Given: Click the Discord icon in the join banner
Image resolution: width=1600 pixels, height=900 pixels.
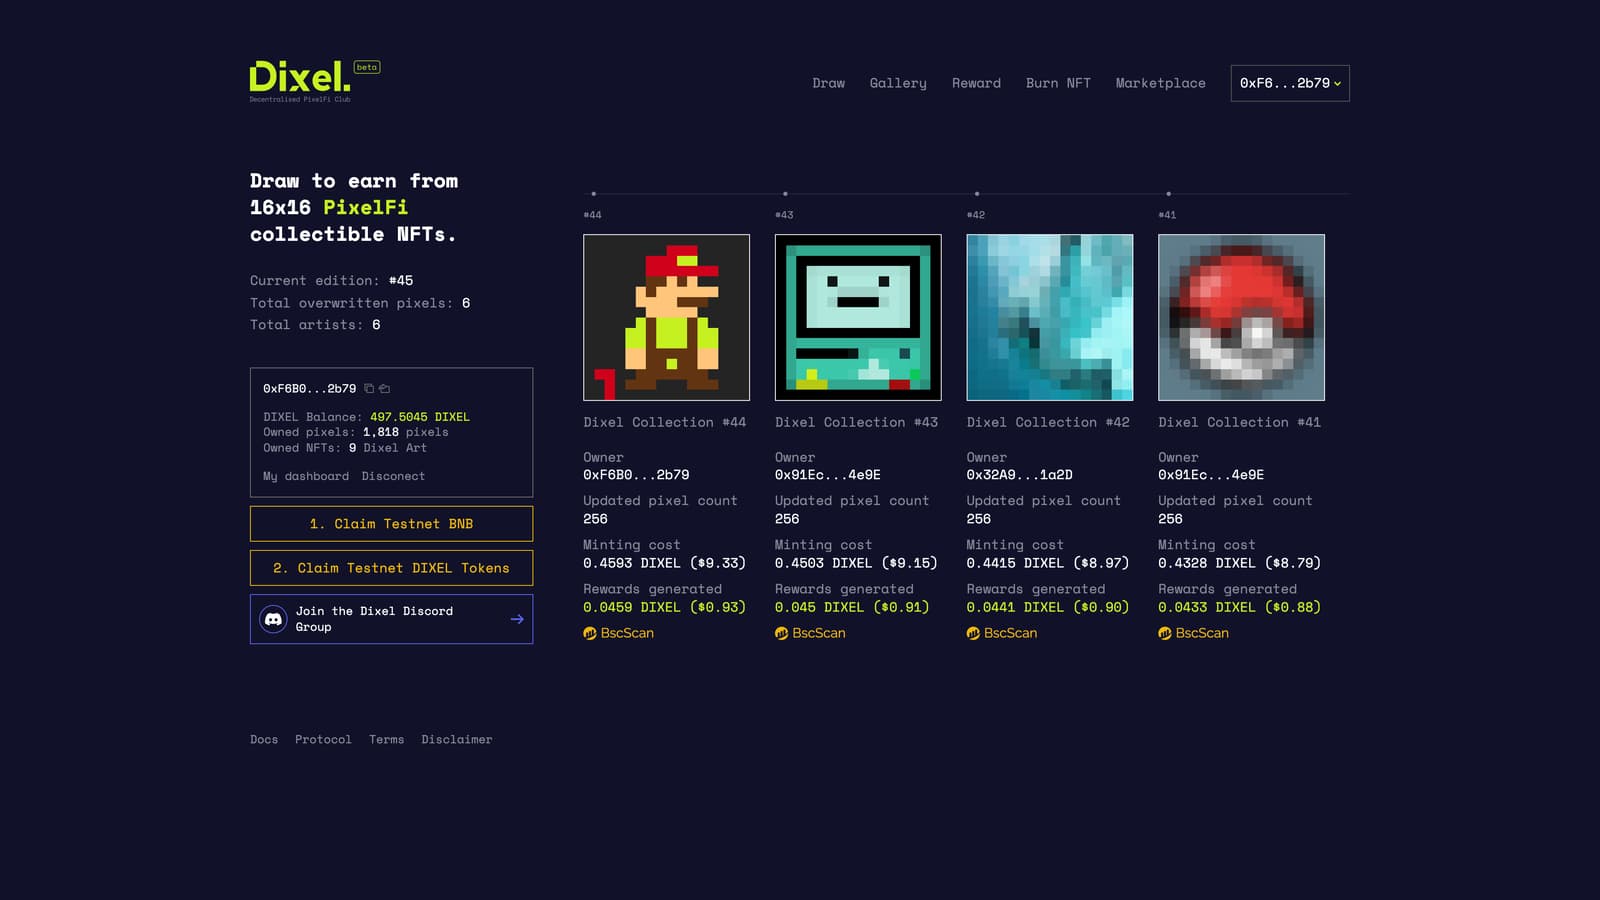Looking at the screenshot, I should [273, 619].
